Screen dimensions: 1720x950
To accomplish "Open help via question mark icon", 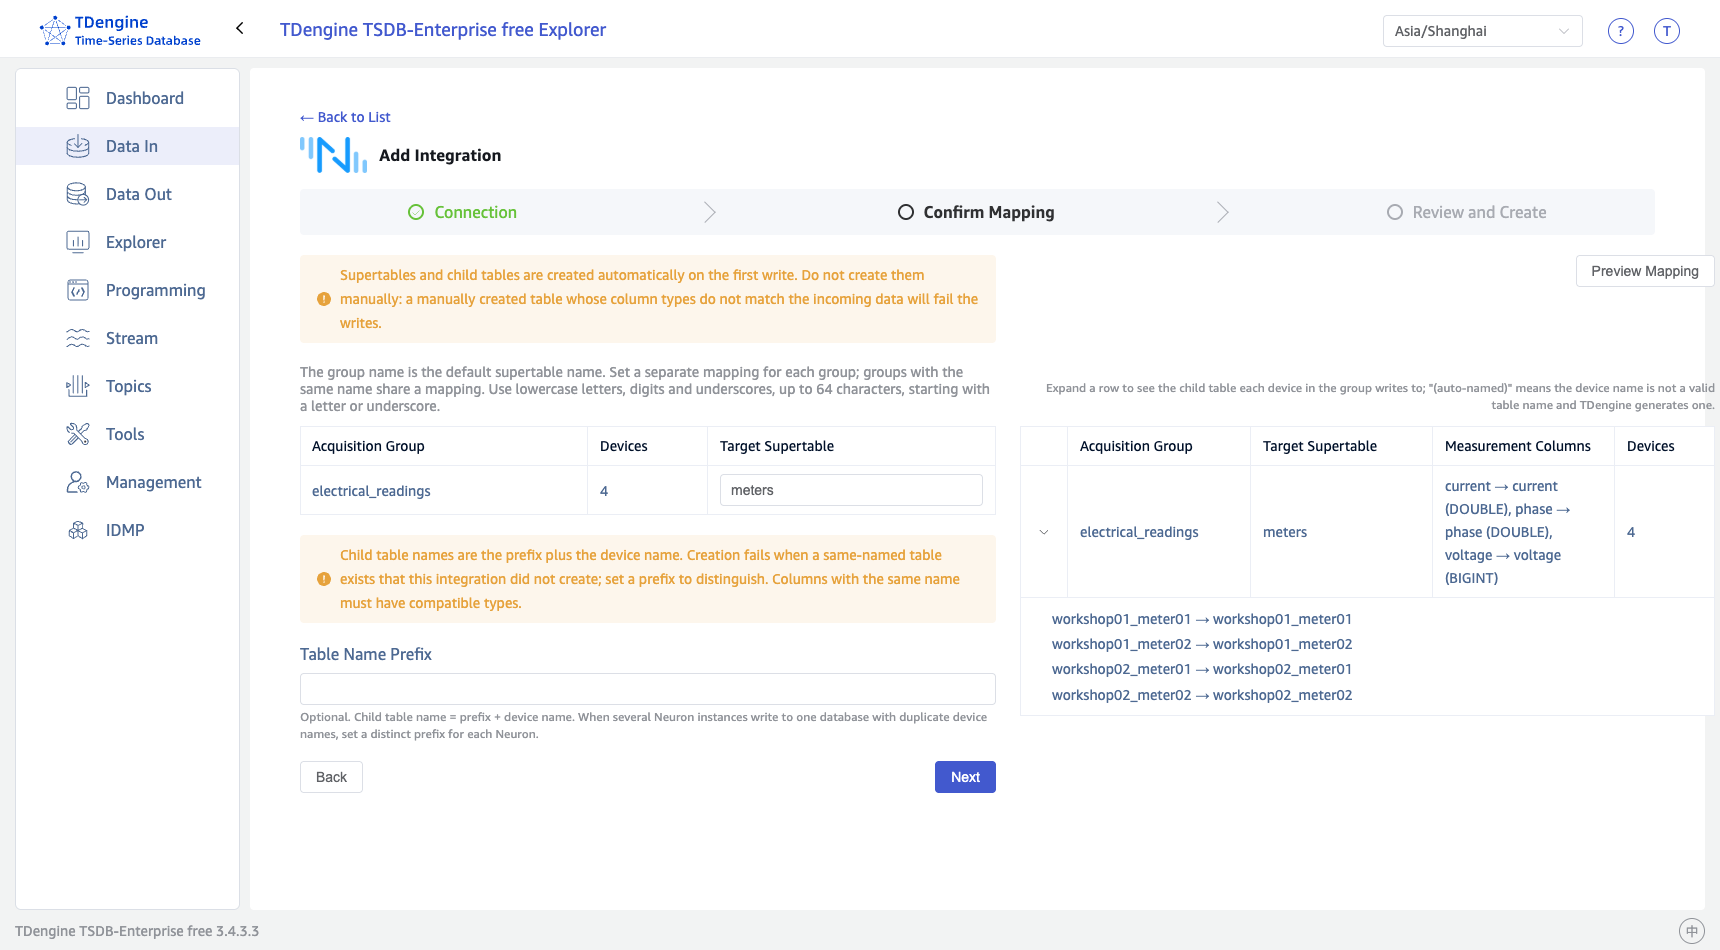I will [x=1621, y=31].
